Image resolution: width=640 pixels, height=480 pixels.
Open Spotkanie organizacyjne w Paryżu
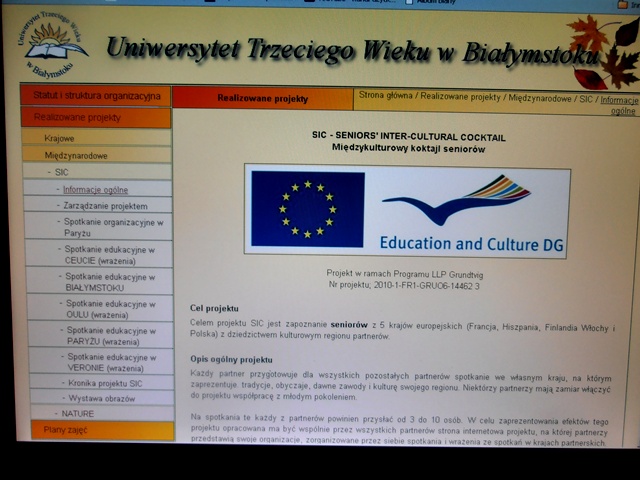pyautogui.click(x=113, y=226)
